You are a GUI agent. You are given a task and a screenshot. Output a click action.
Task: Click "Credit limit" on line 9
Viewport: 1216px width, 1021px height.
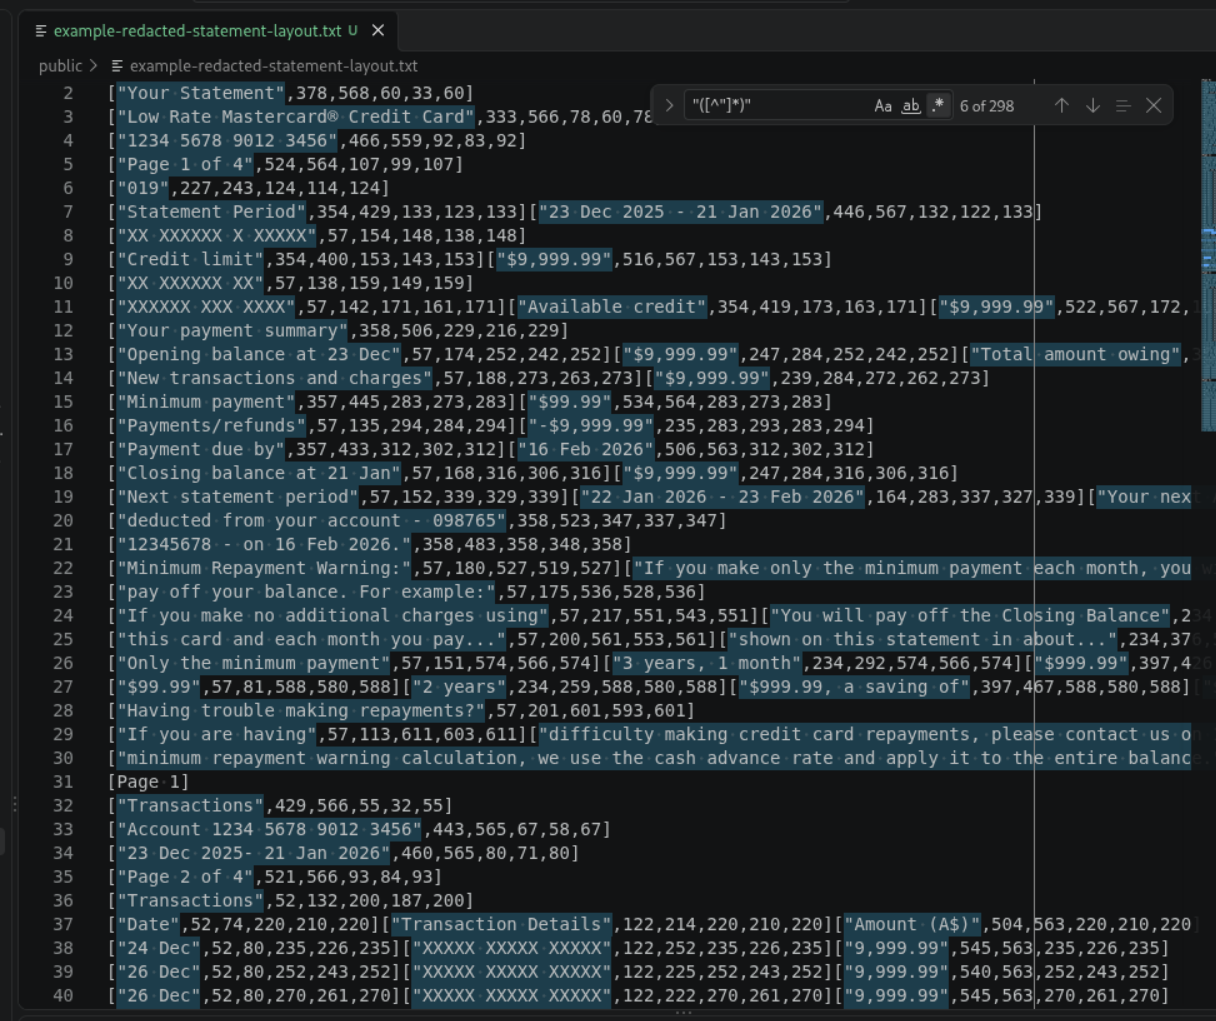click(x=191, y=260)
